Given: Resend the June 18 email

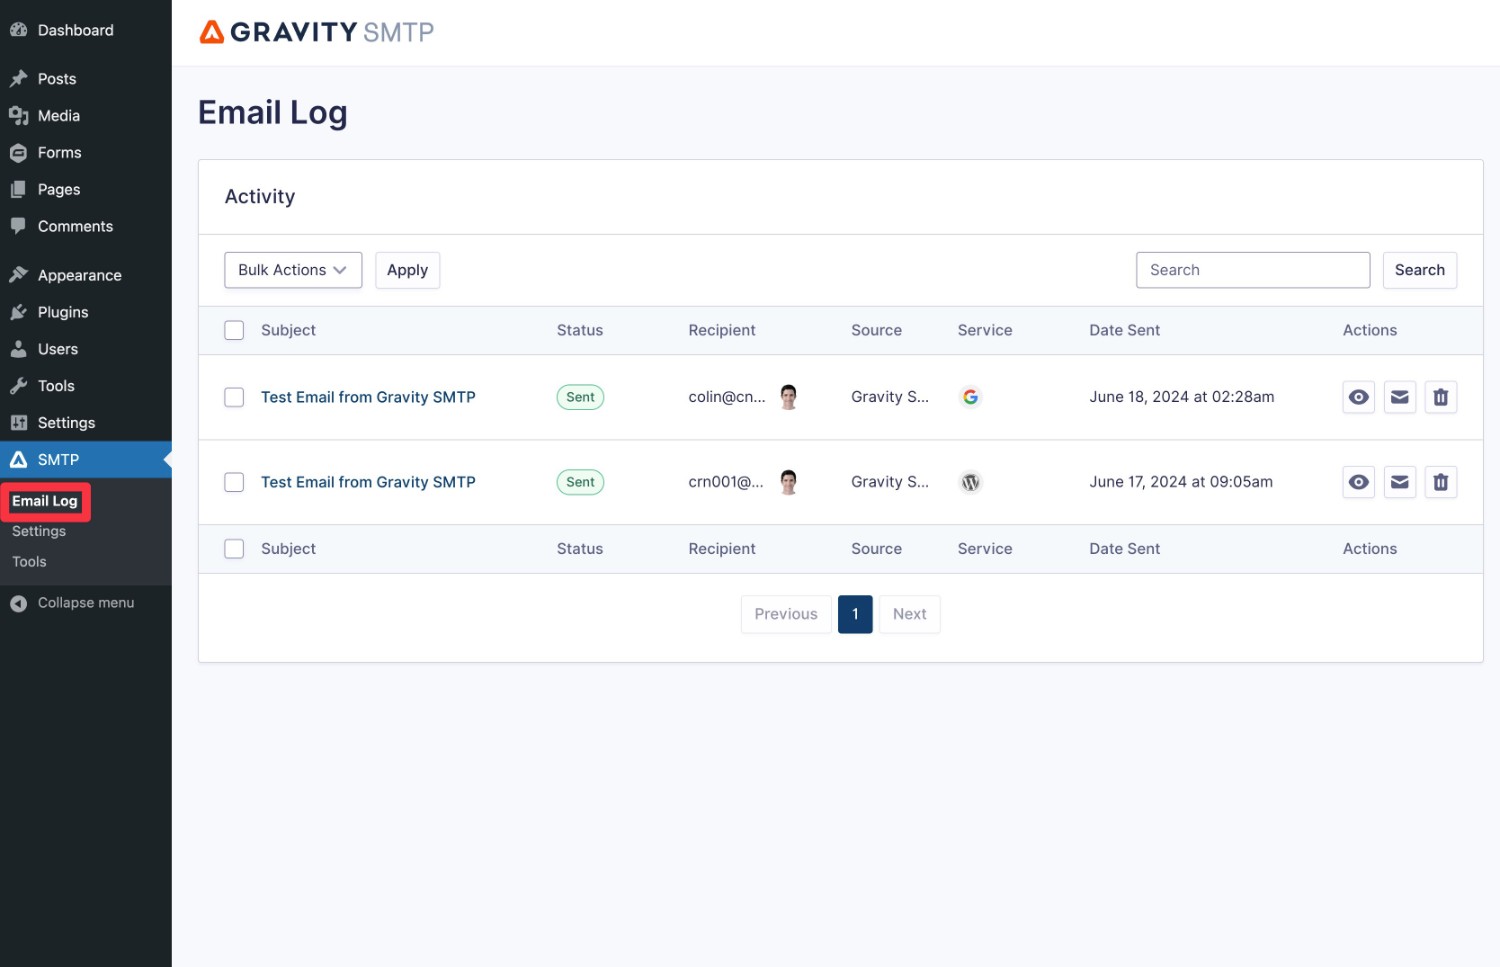Looking at the screenshot, I should pos(1399,397).
